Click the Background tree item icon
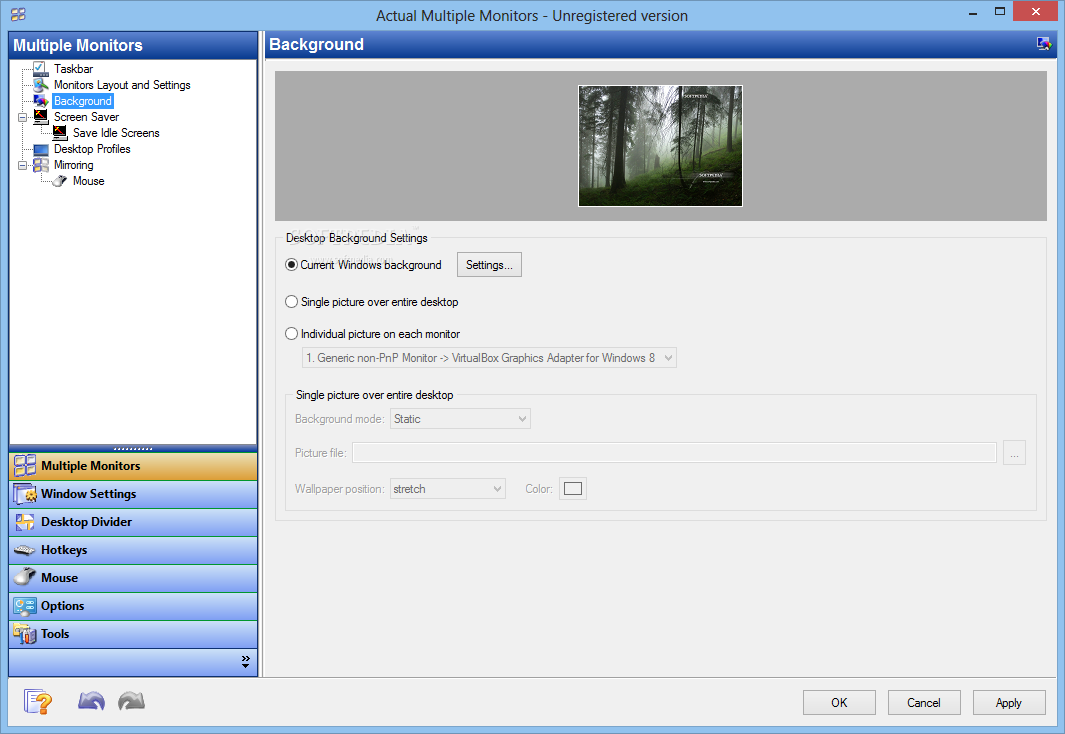Screen dimensions: 1065x734 [x=40, y=101]
